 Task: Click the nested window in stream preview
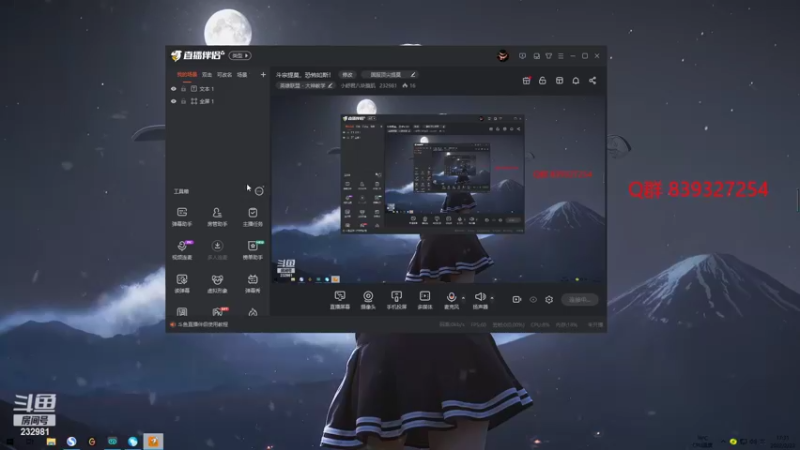tap(432, 174)
